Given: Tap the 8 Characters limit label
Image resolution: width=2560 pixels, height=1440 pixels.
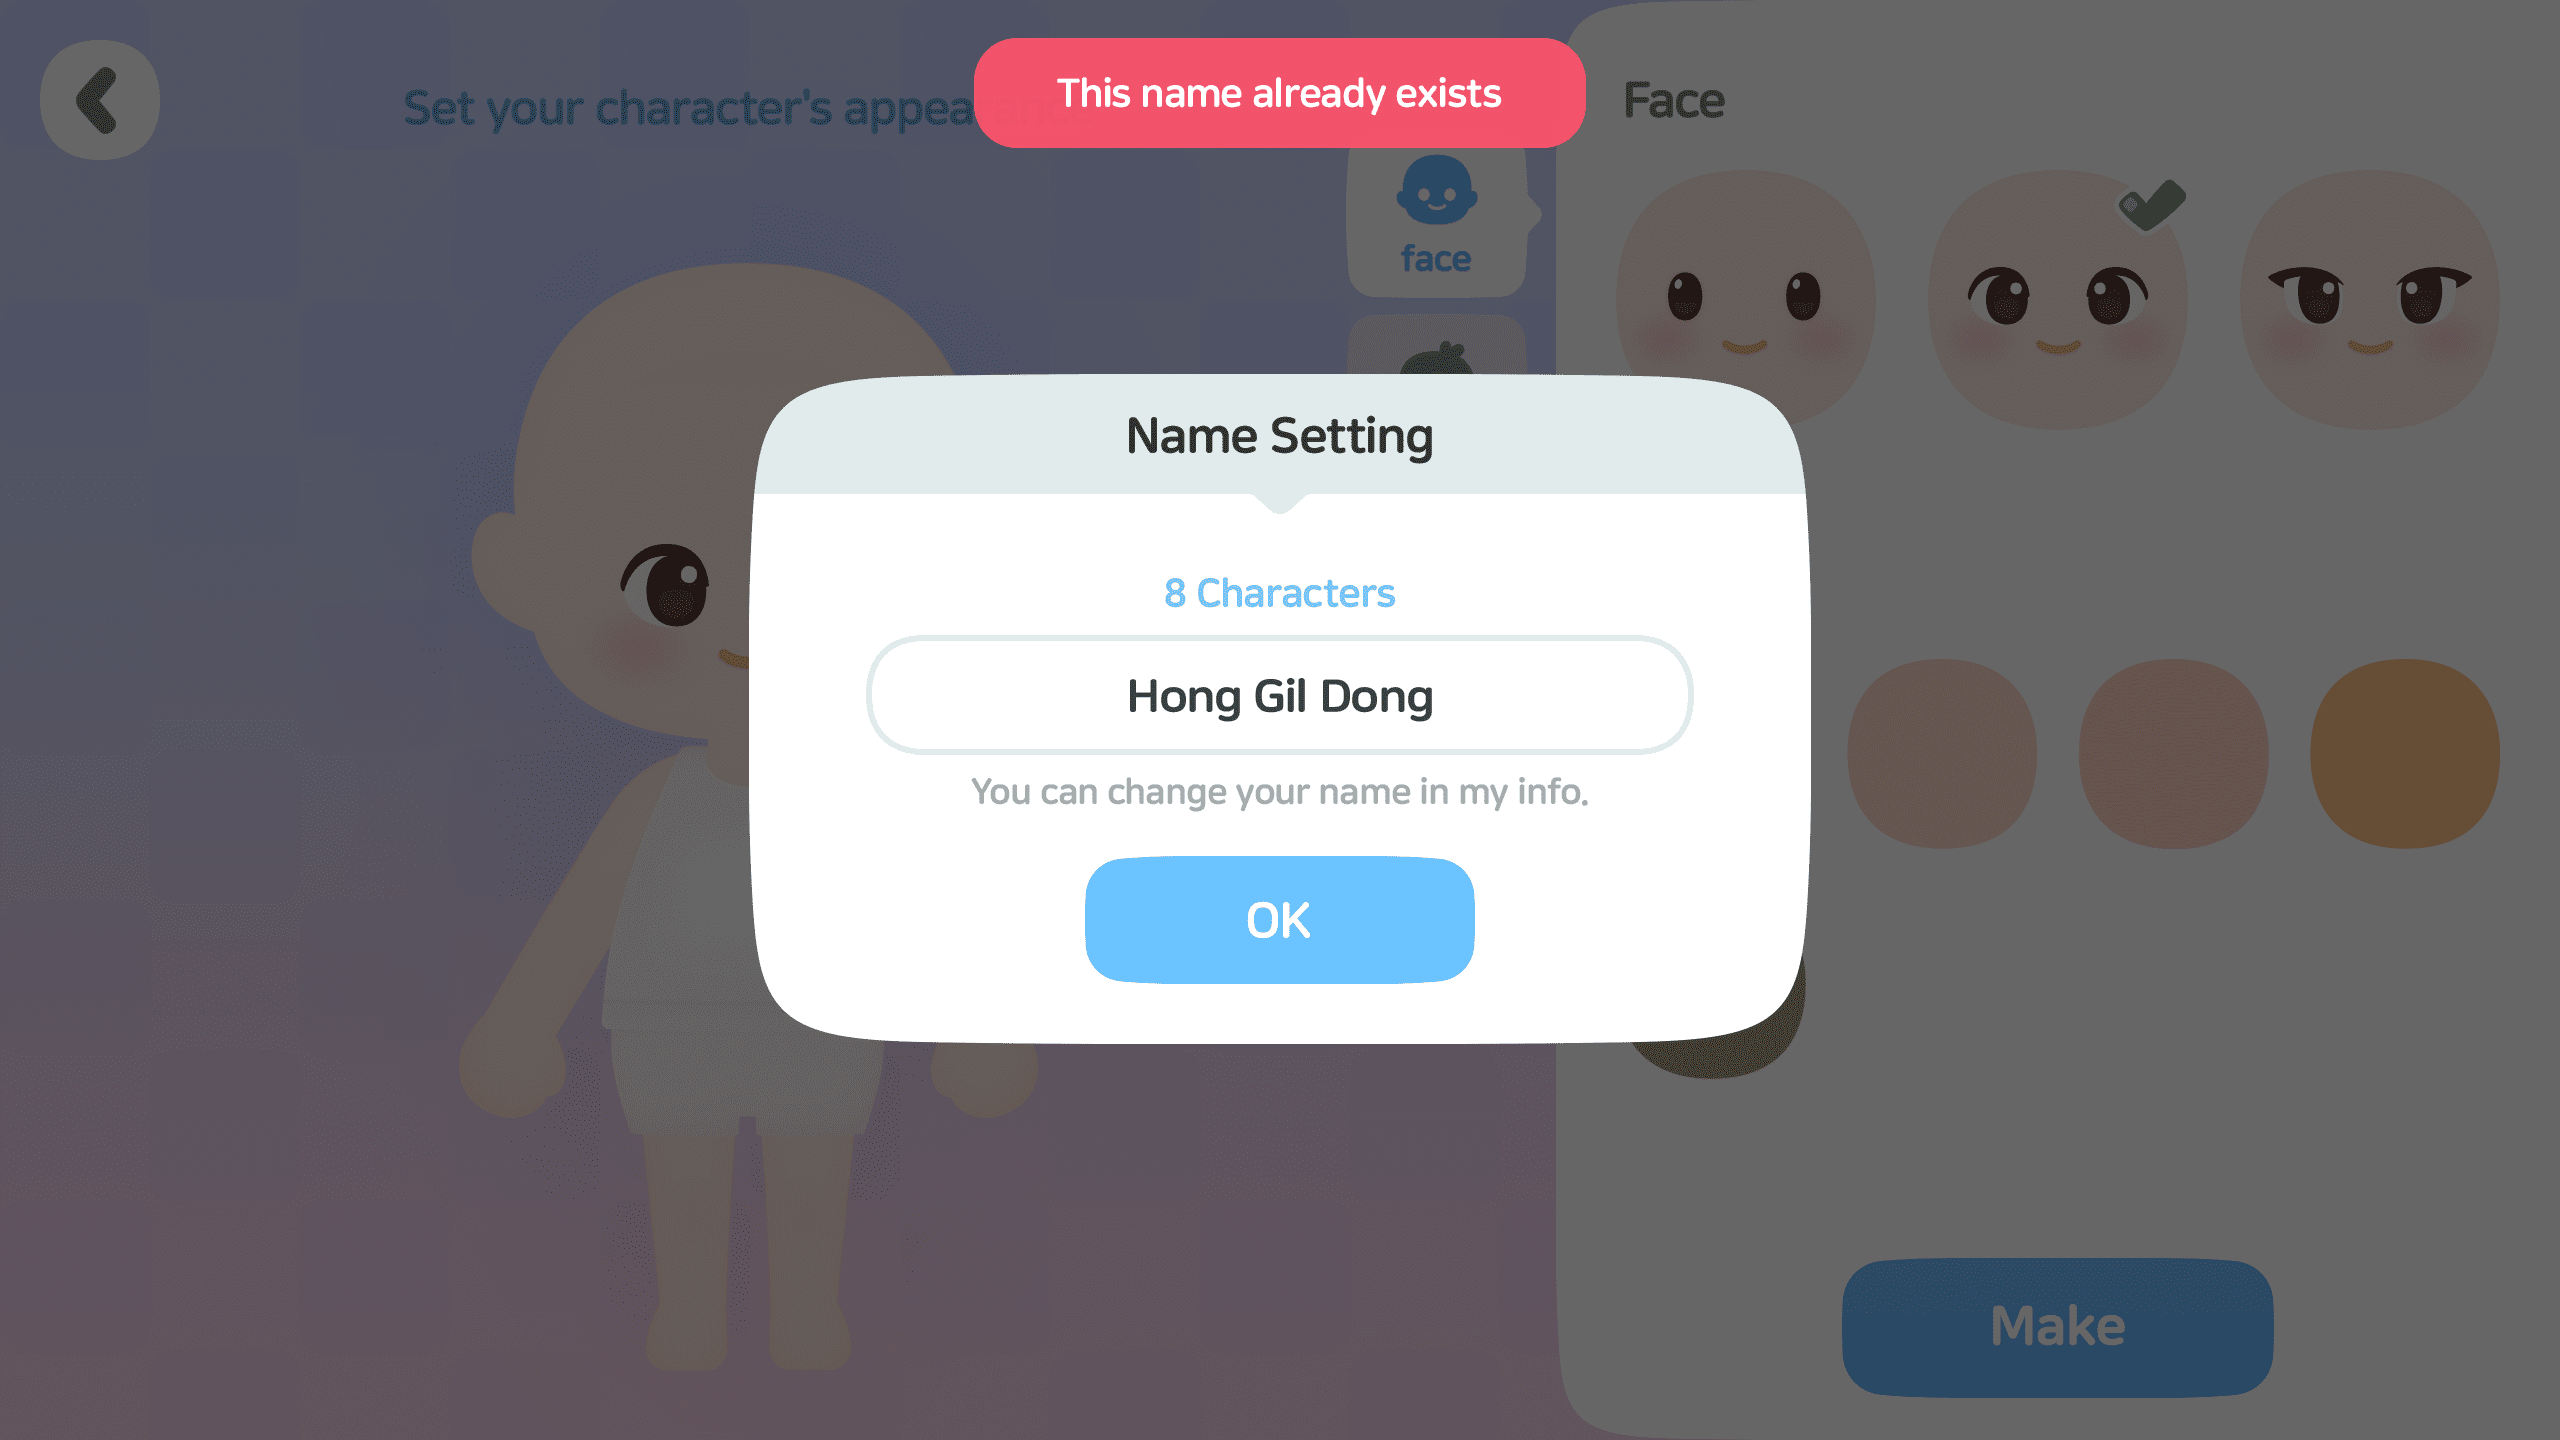Looking at the screenshot, I should (x=1279, y=593).
